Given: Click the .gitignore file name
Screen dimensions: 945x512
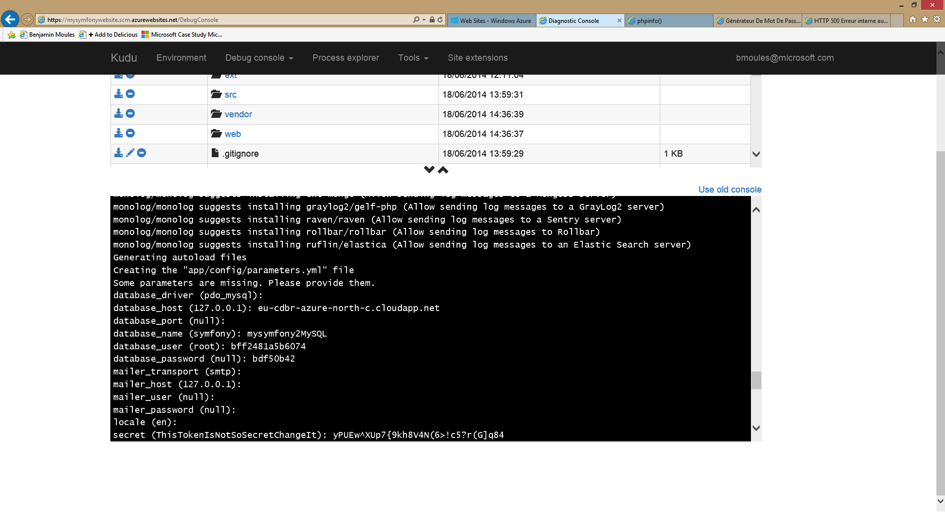Looking at the screenshot, I should click(240, 154).
